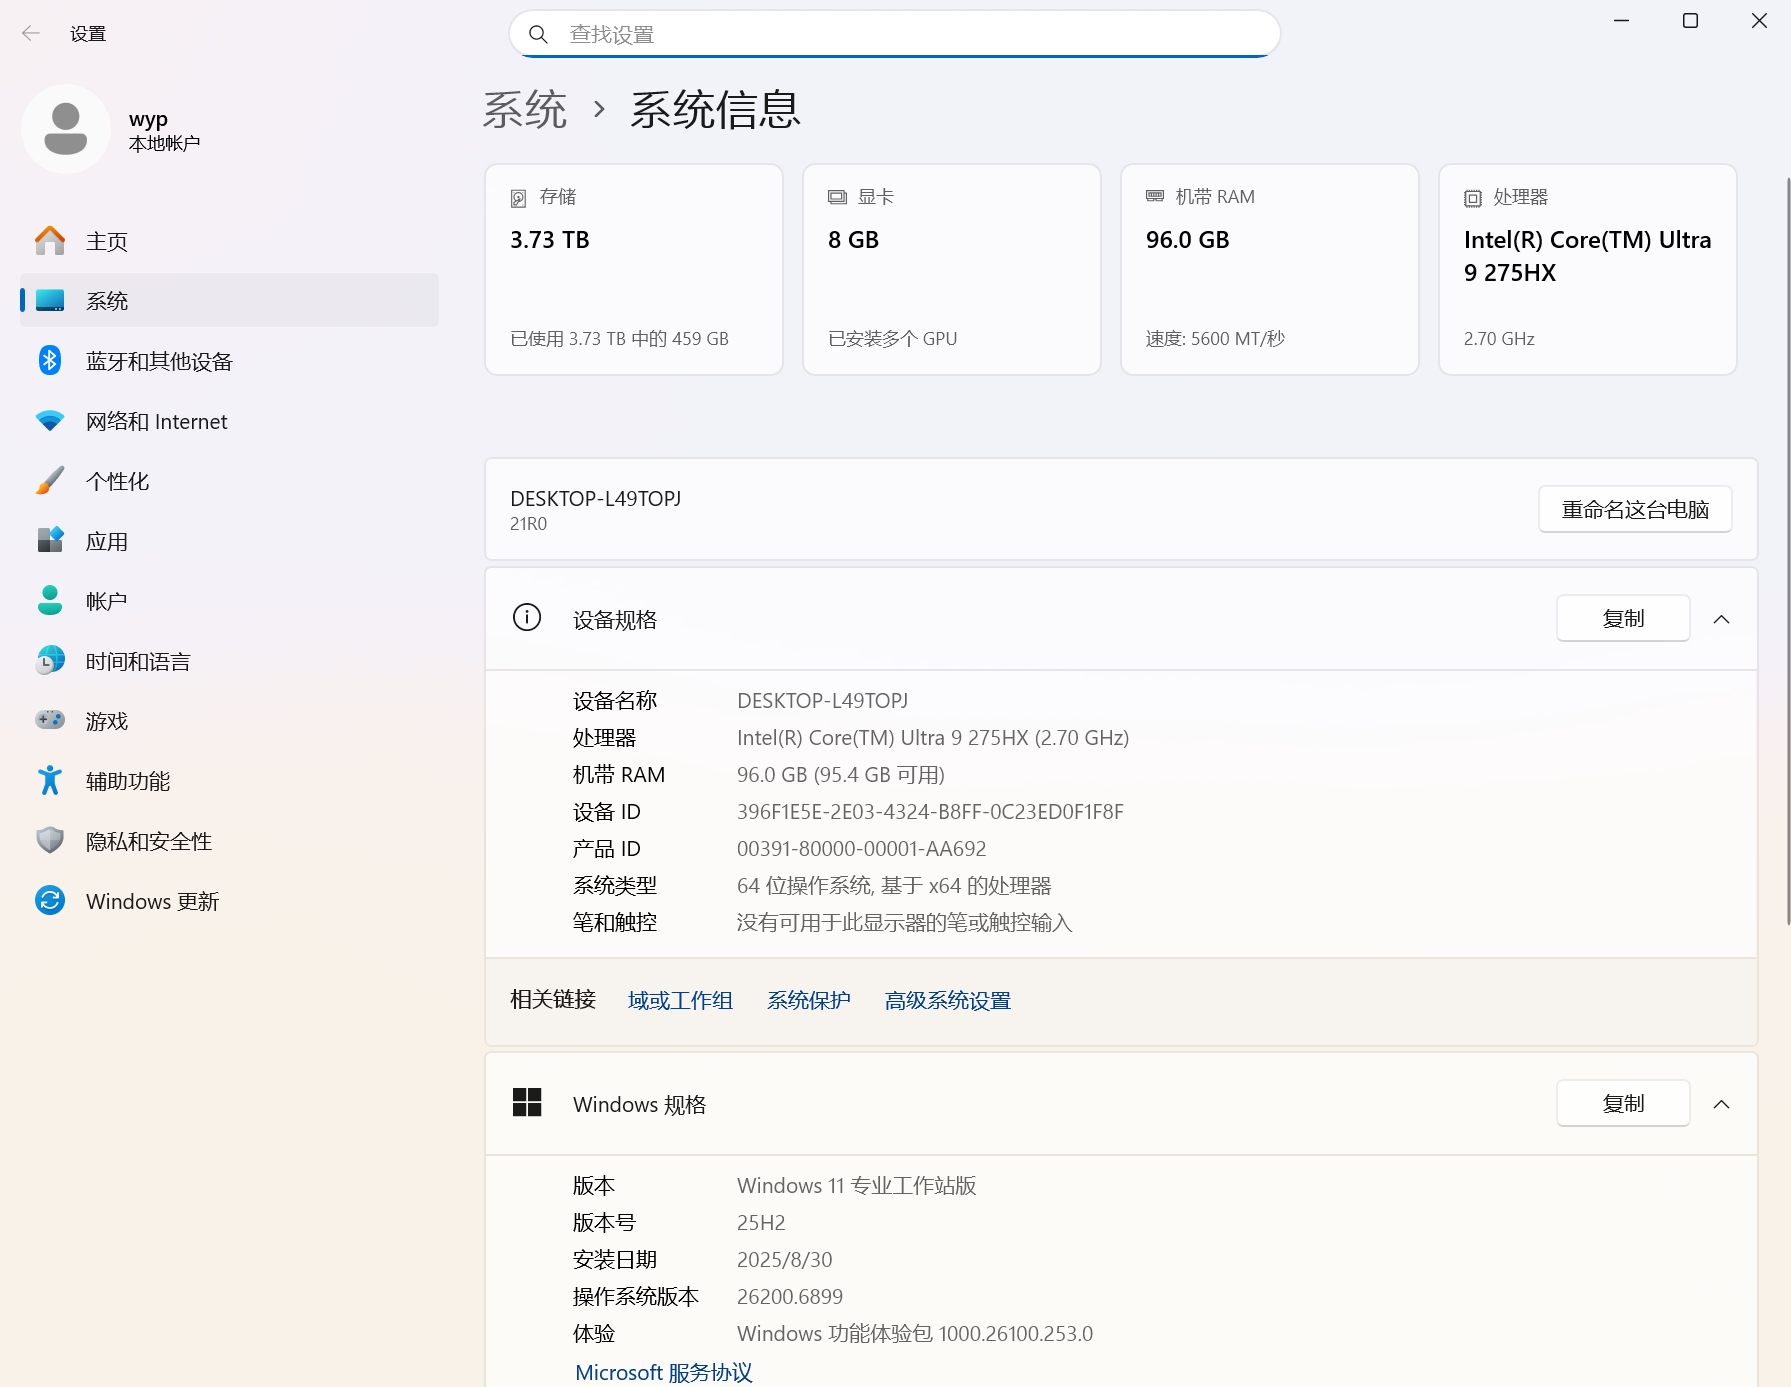Viewport: 1791px width, 1387px height.
Task: Open the 高级系统设置 link
Action: coord(947,1000)
